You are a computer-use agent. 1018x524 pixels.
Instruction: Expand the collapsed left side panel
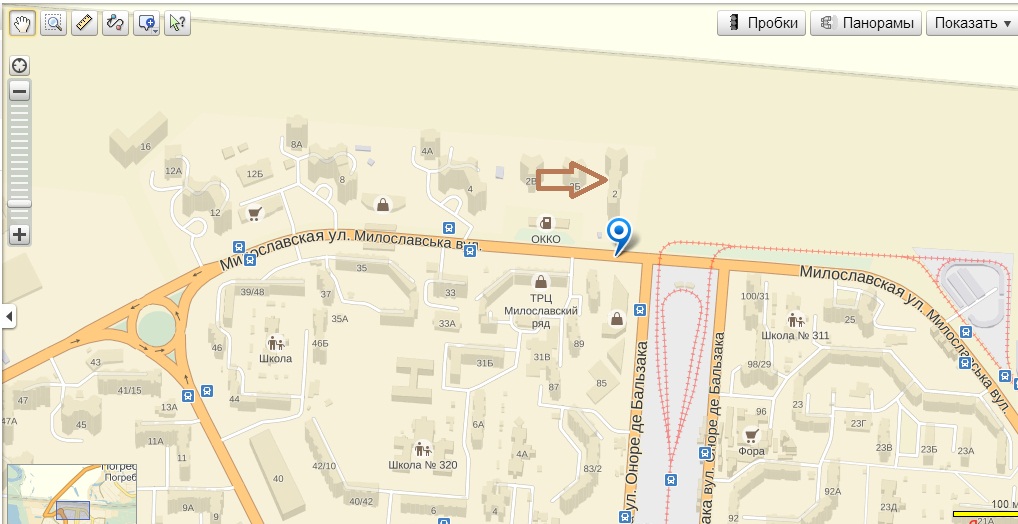(8, 318)
